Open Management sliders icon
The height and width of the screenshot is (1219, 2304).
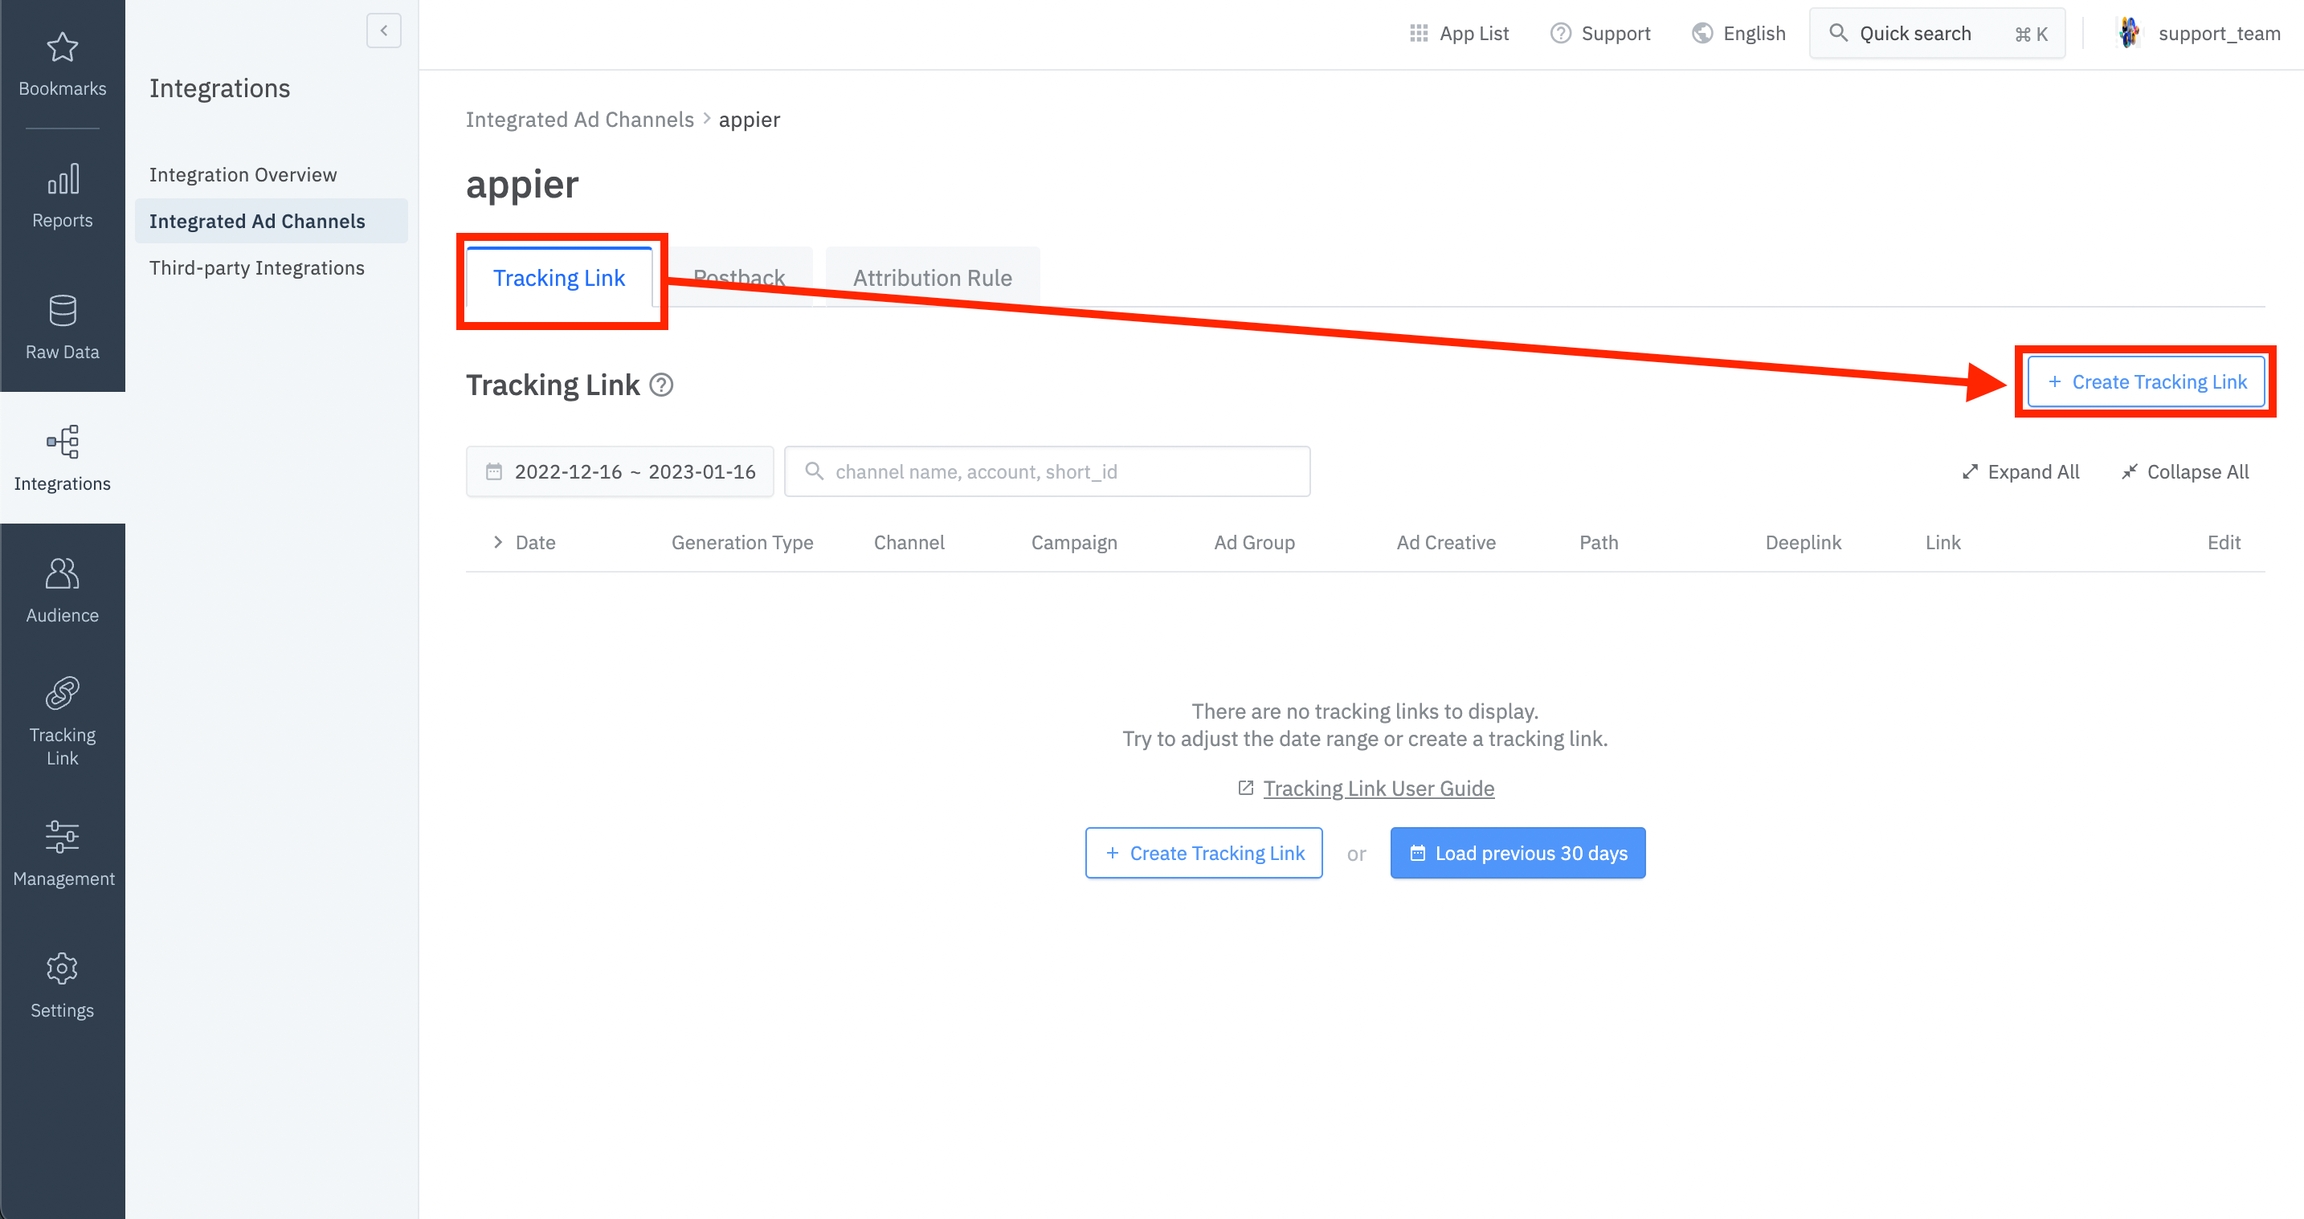pos(62,837)
